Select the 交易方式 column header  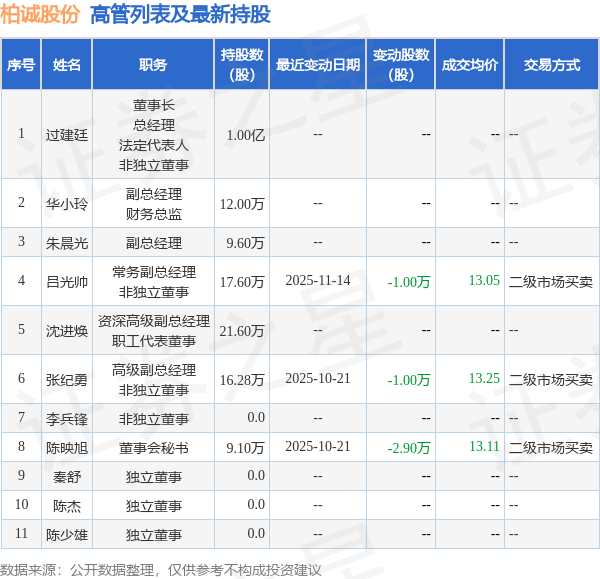point(552,65)
